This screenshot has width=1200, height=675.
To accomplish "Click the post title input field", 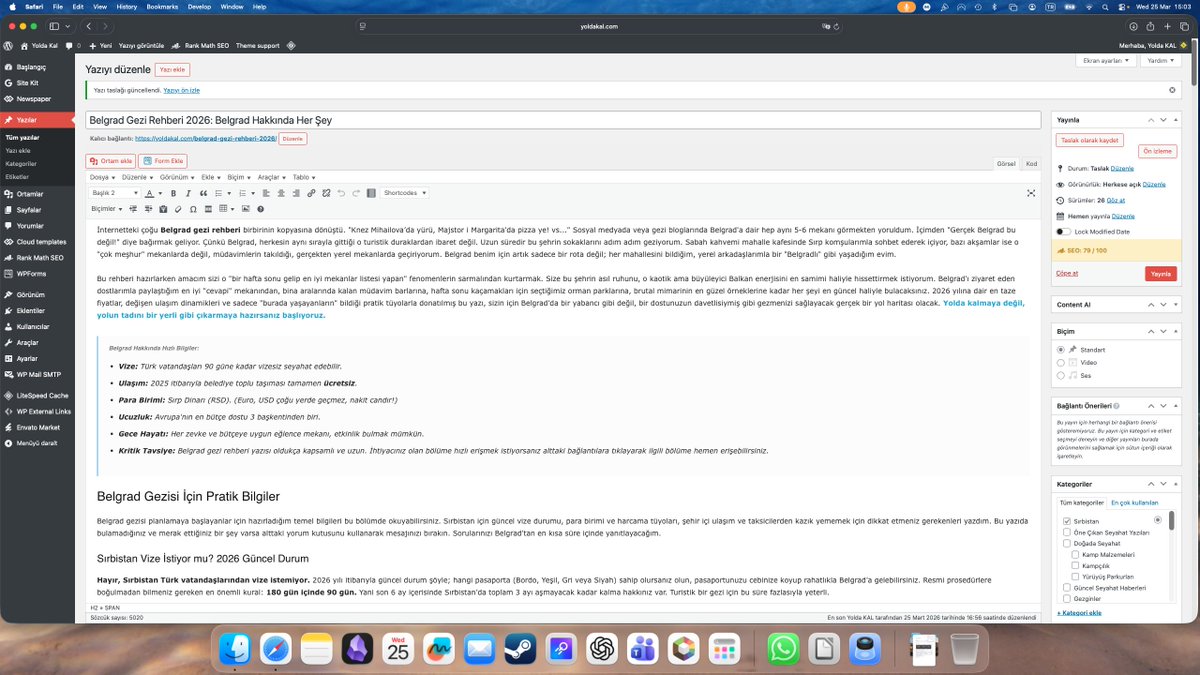I will [x=563, y=119].
